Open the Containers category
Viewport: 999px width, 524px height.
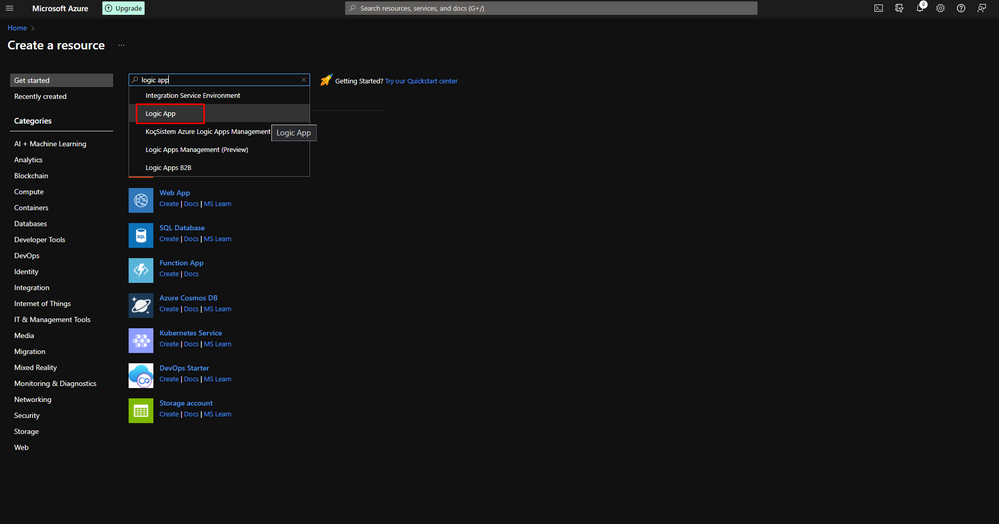pyautogui.click(x=31, y=208)
